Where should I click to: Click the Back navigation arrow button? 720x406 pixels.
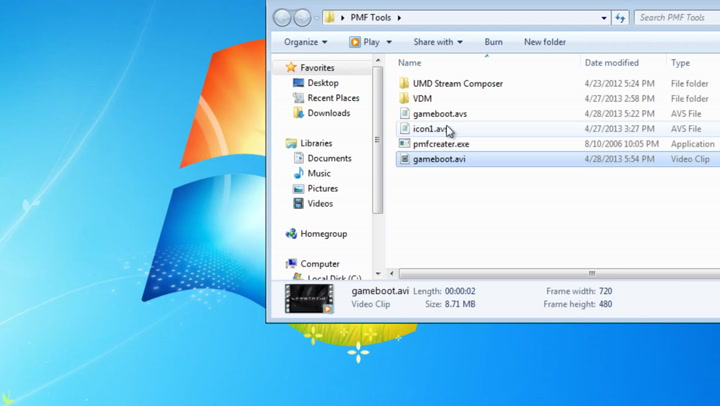pyautogui.click(x=282, y=17)
